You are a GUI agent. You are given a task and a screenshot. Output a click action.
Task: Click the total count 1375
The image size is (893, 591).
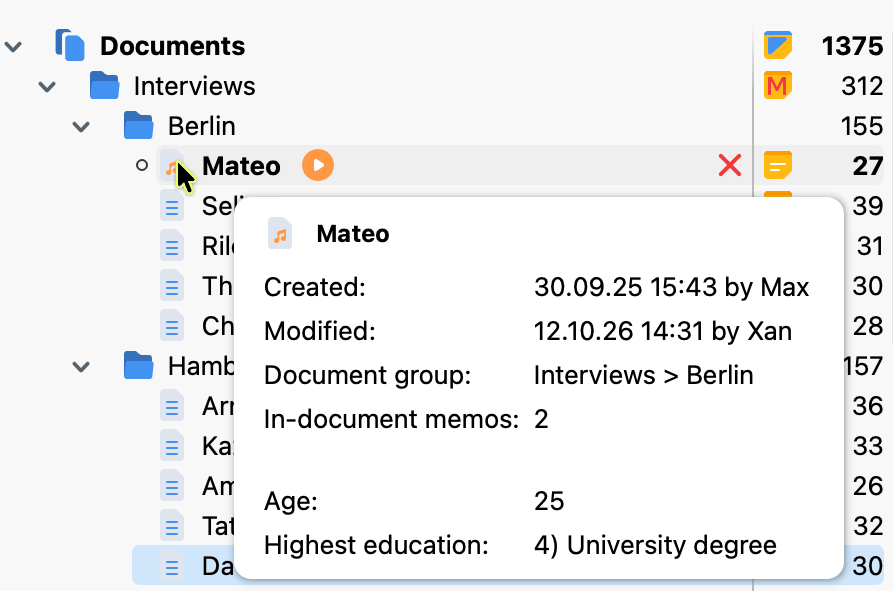pyautogui.click(x=852, y=46)
